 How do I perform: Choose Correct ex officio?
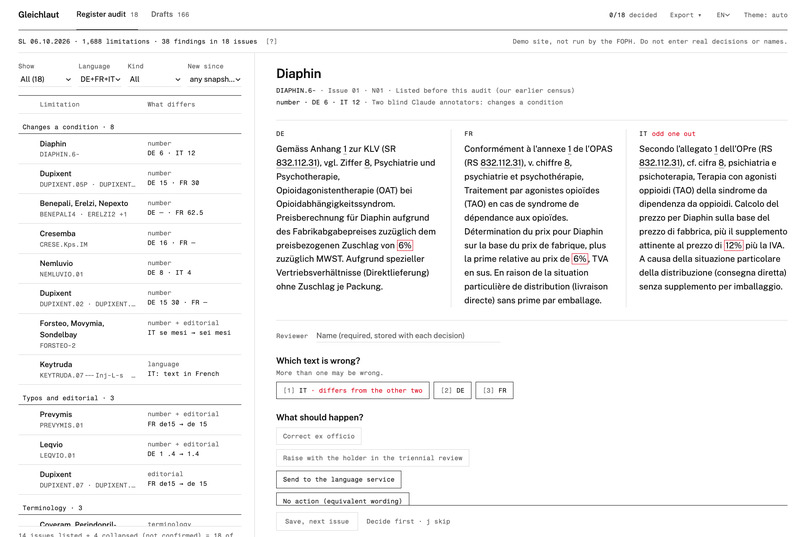coord(319,436)
